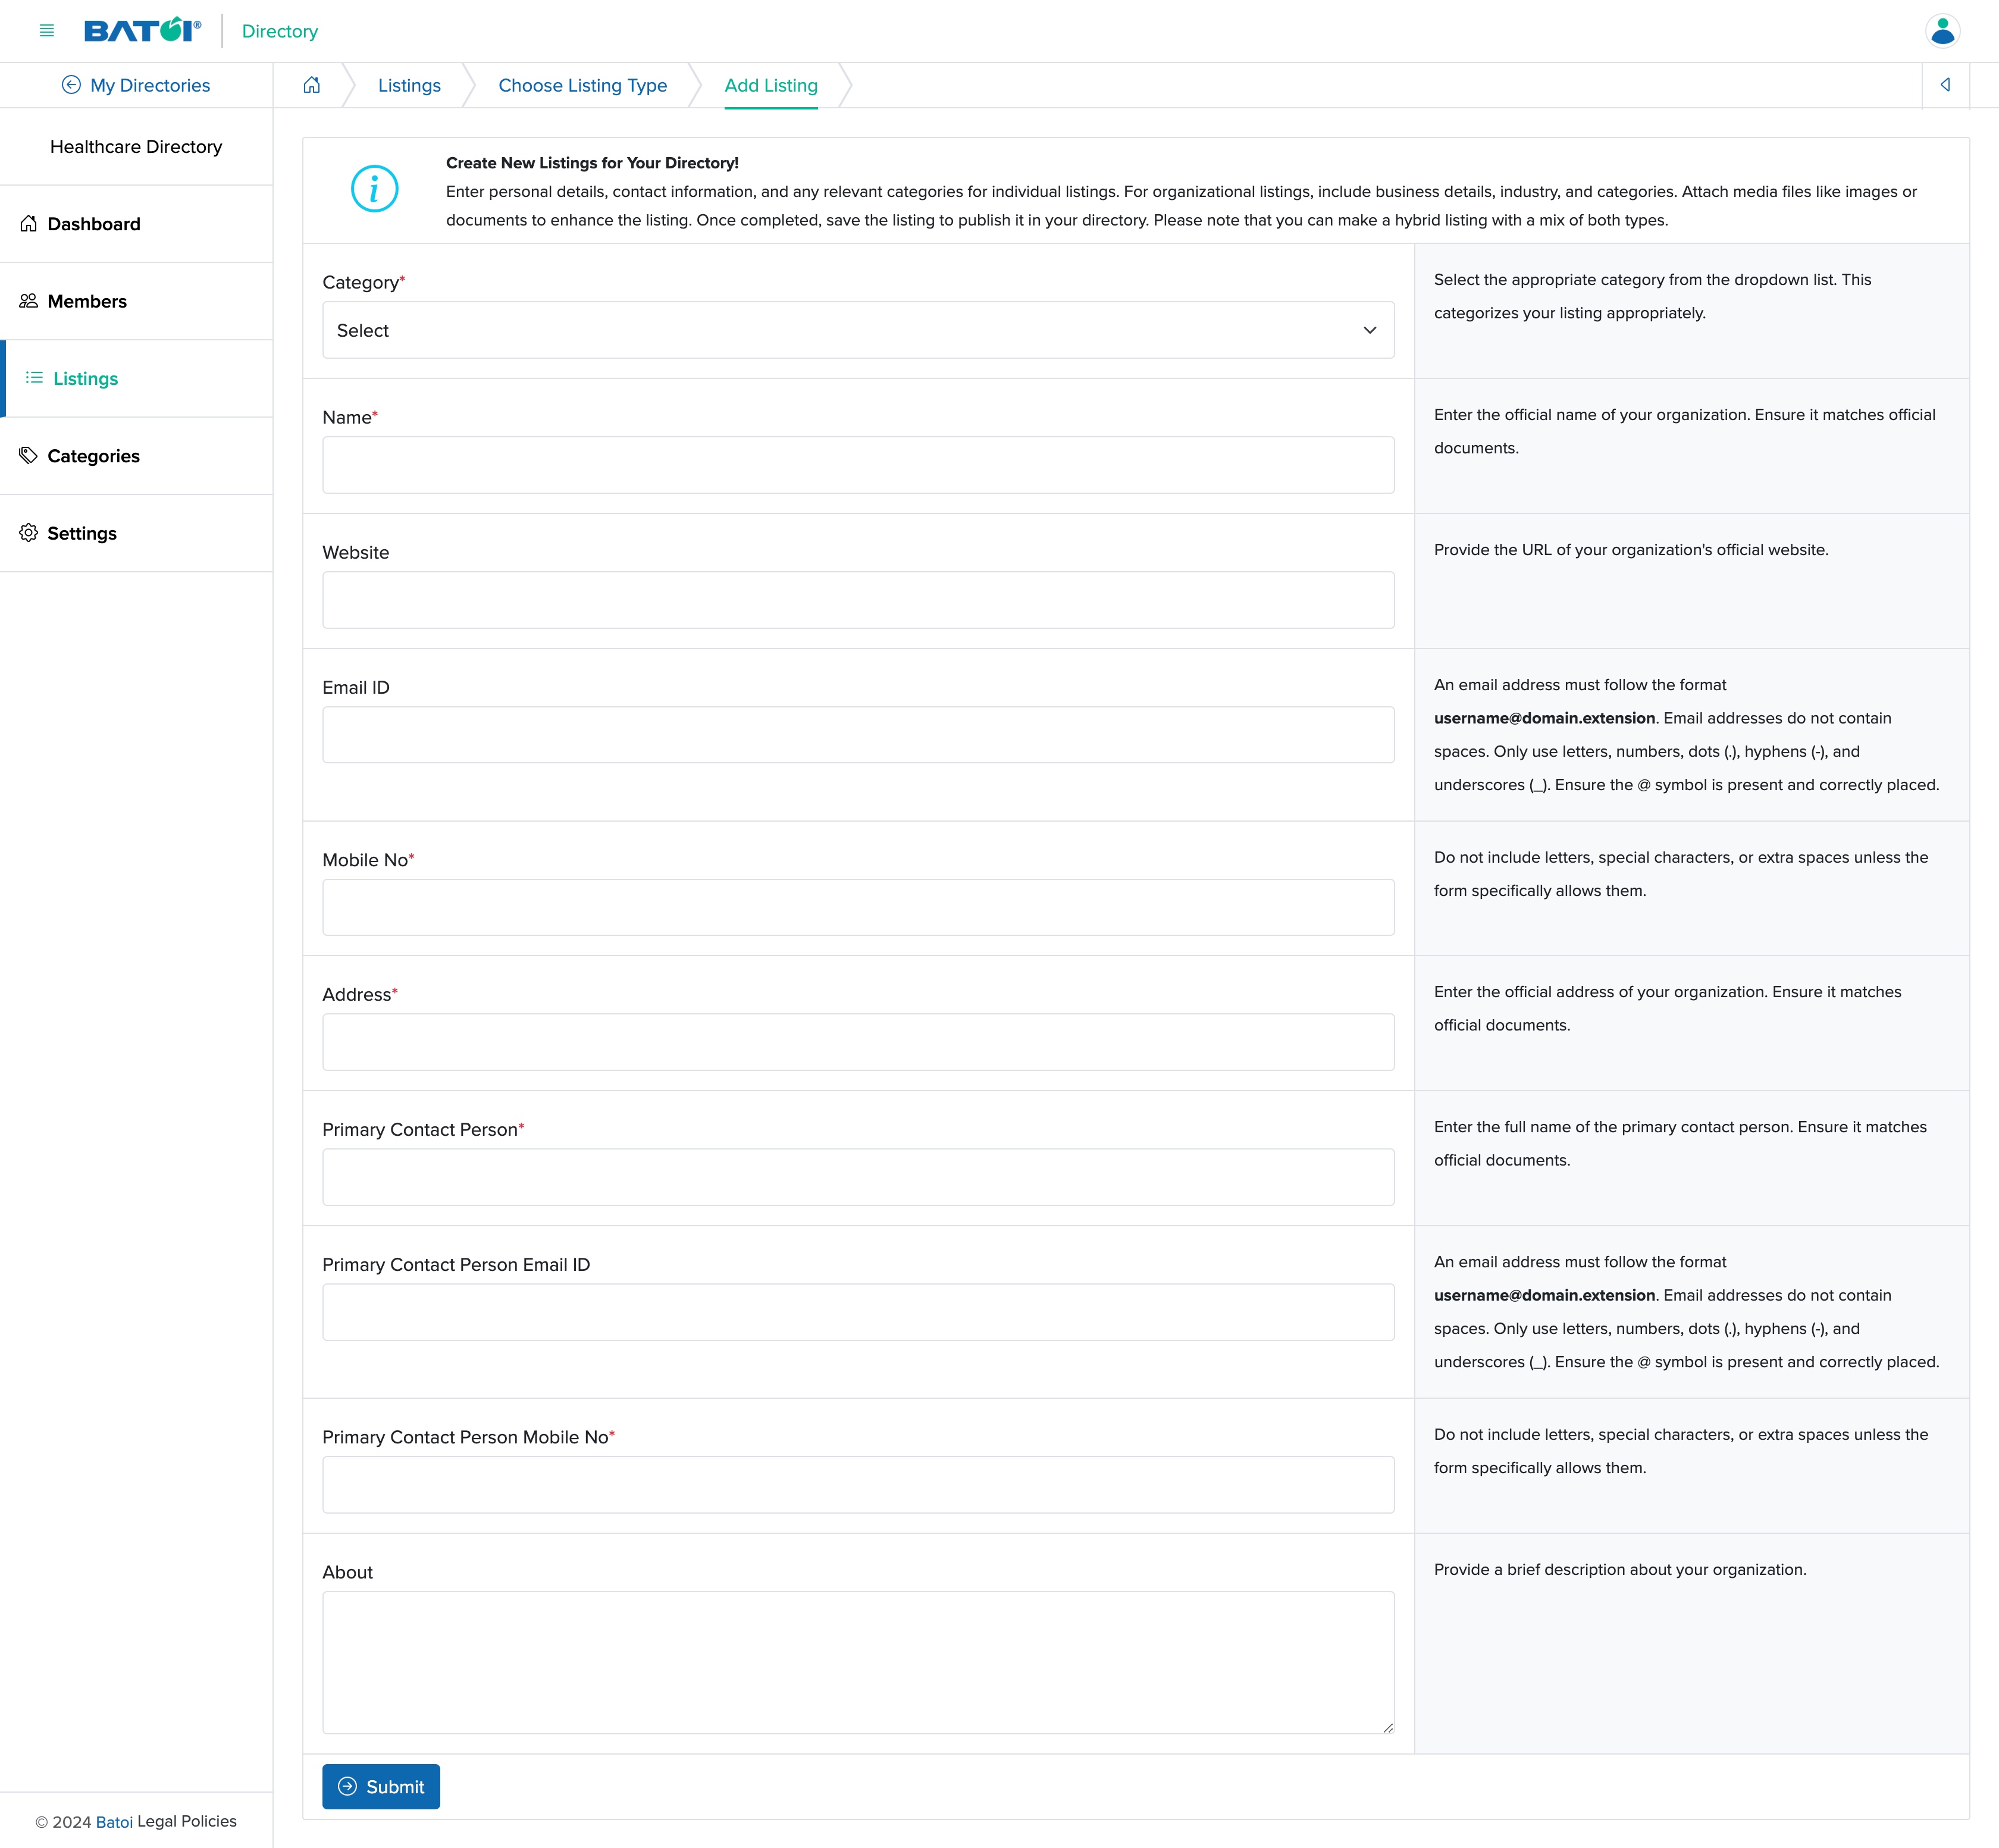Click the Submit button
1999x1848 pixels.
pyautogui.click(x=381, y=1786)
